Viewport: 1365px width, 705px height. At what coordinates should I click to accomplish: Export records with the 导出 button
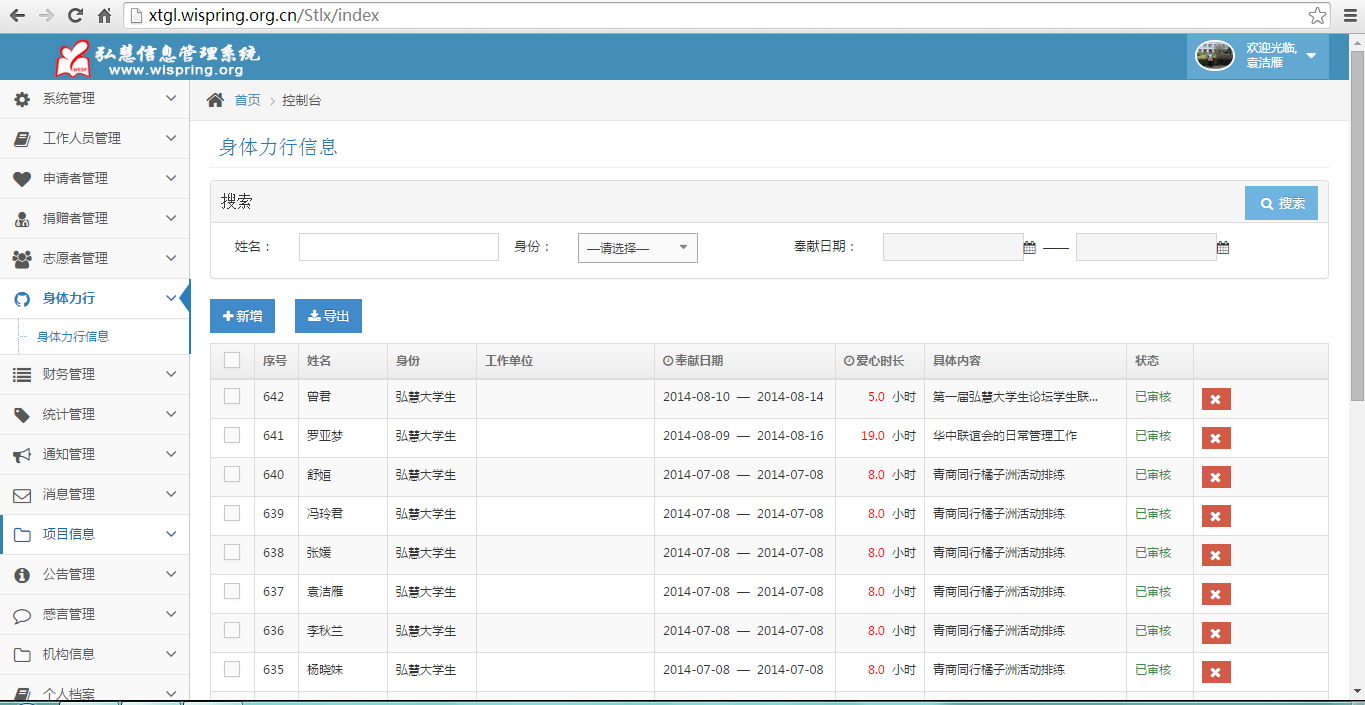click(327, 315)
